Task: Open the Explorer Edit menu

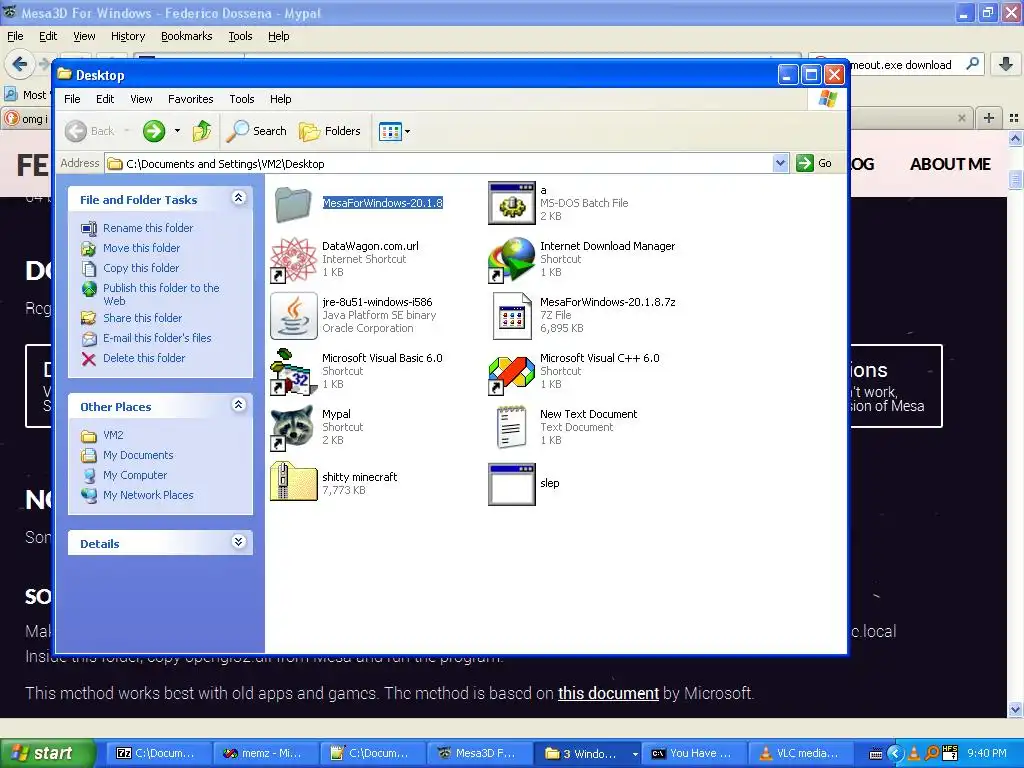Action: click(x=104, y=99)
